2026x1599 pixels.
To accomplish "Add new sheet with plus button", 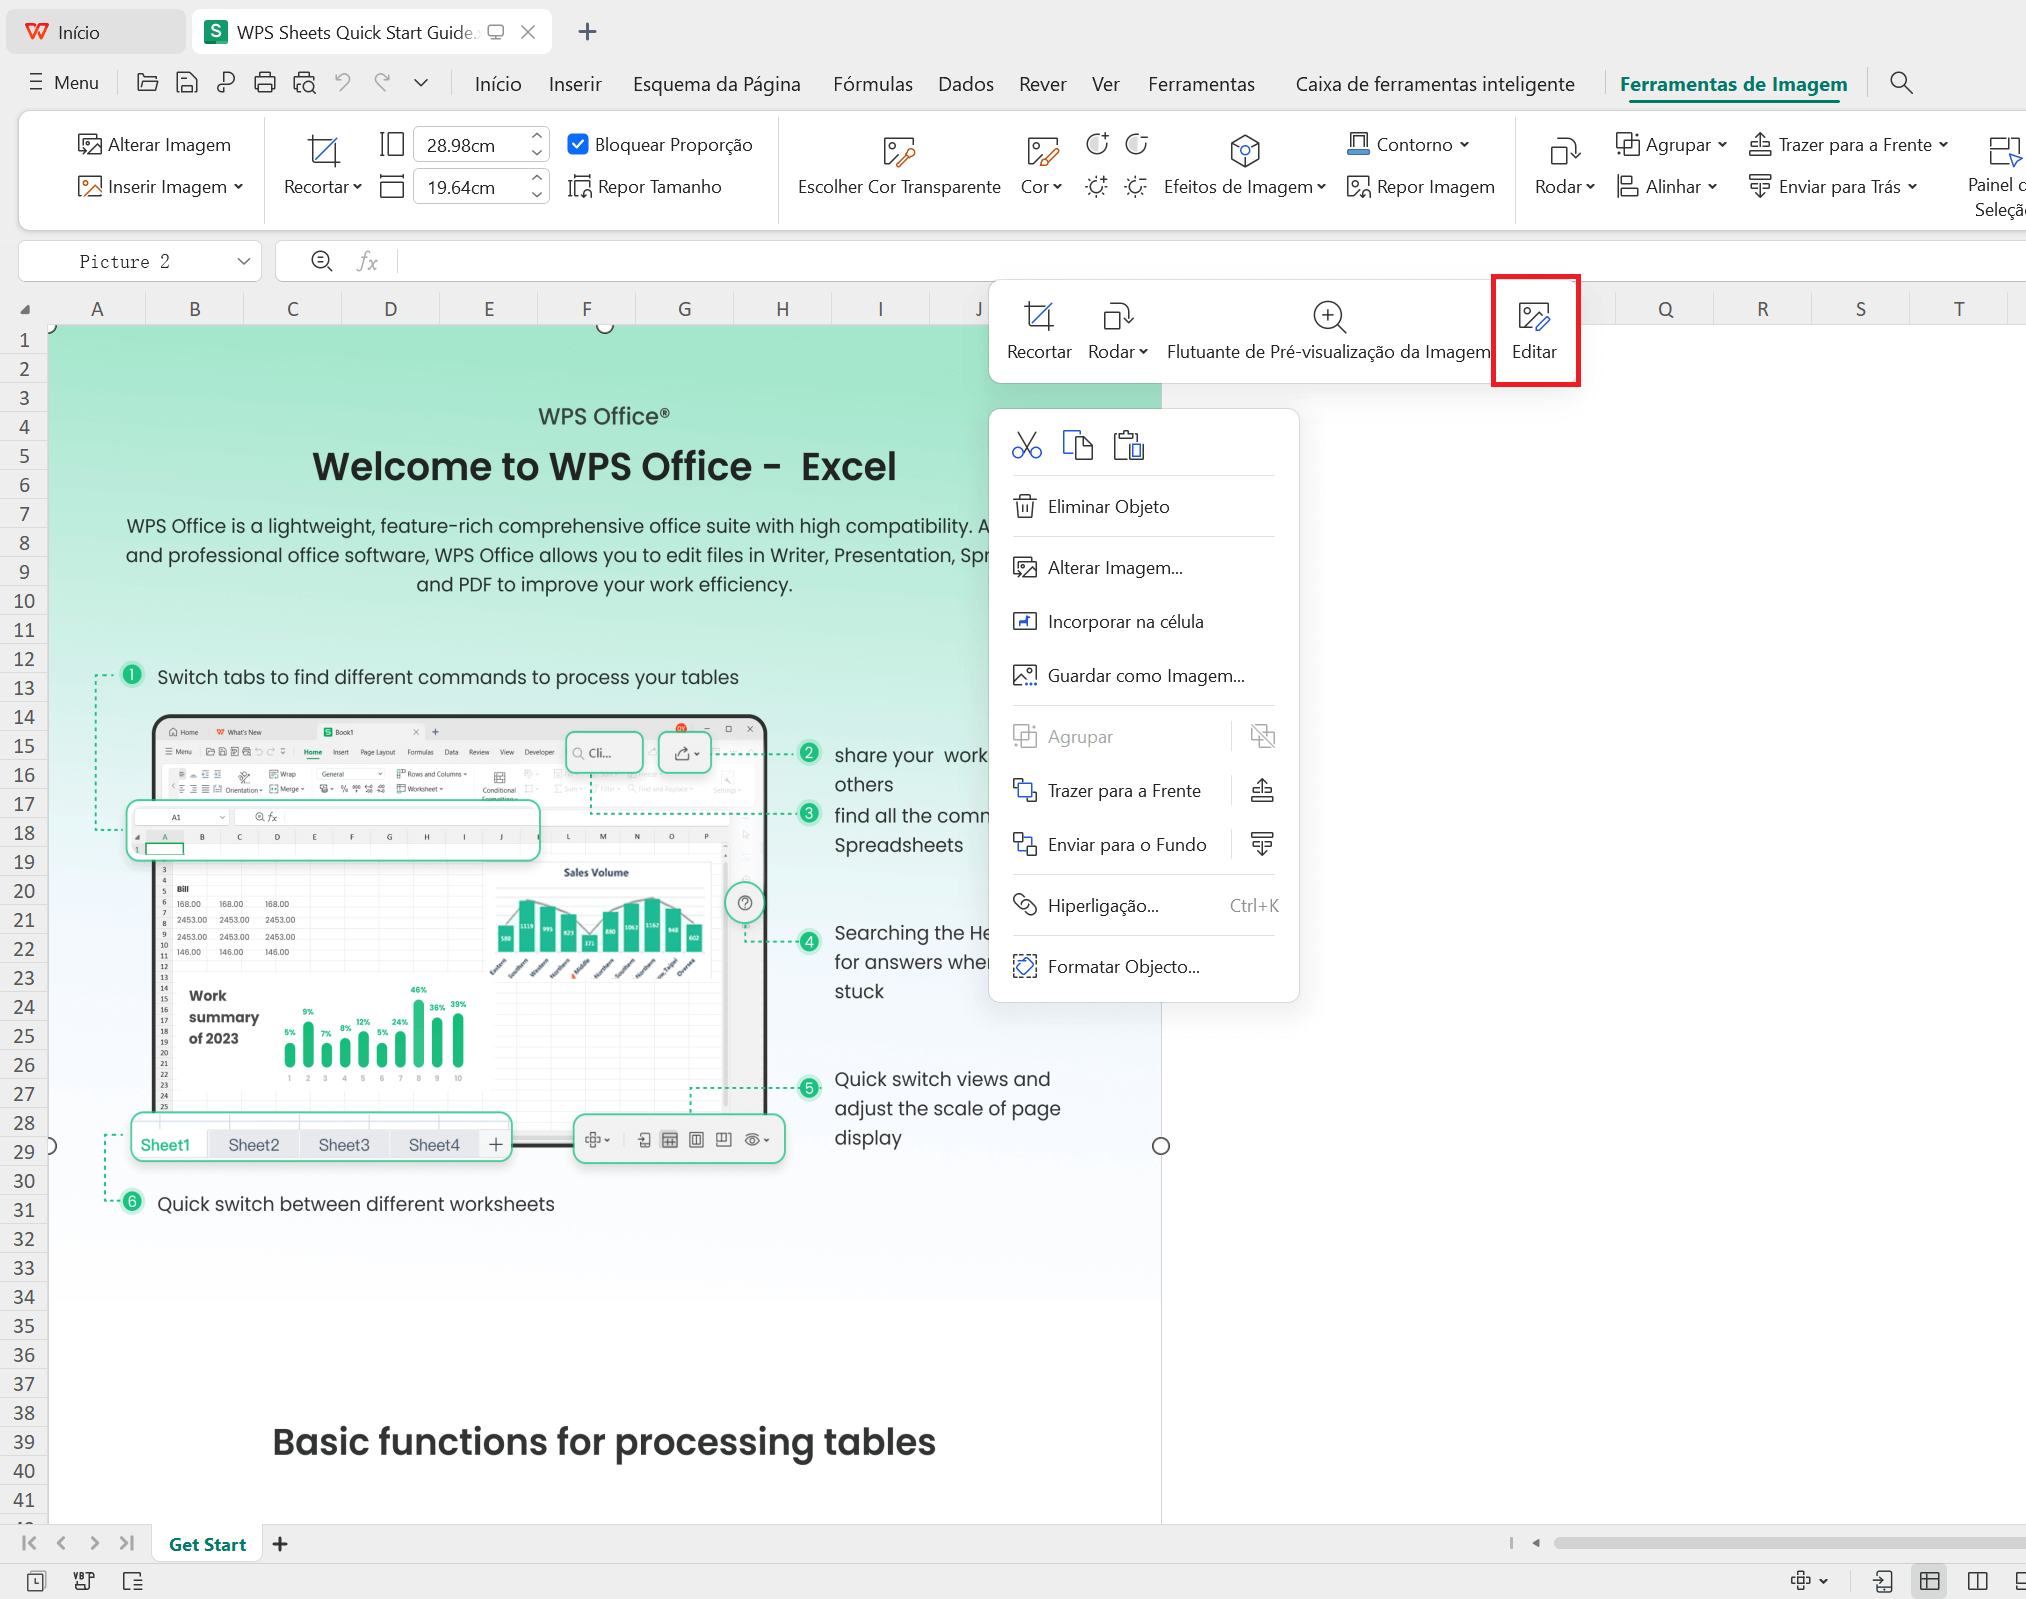I will pyautogui.click(x=280, y=1544).
